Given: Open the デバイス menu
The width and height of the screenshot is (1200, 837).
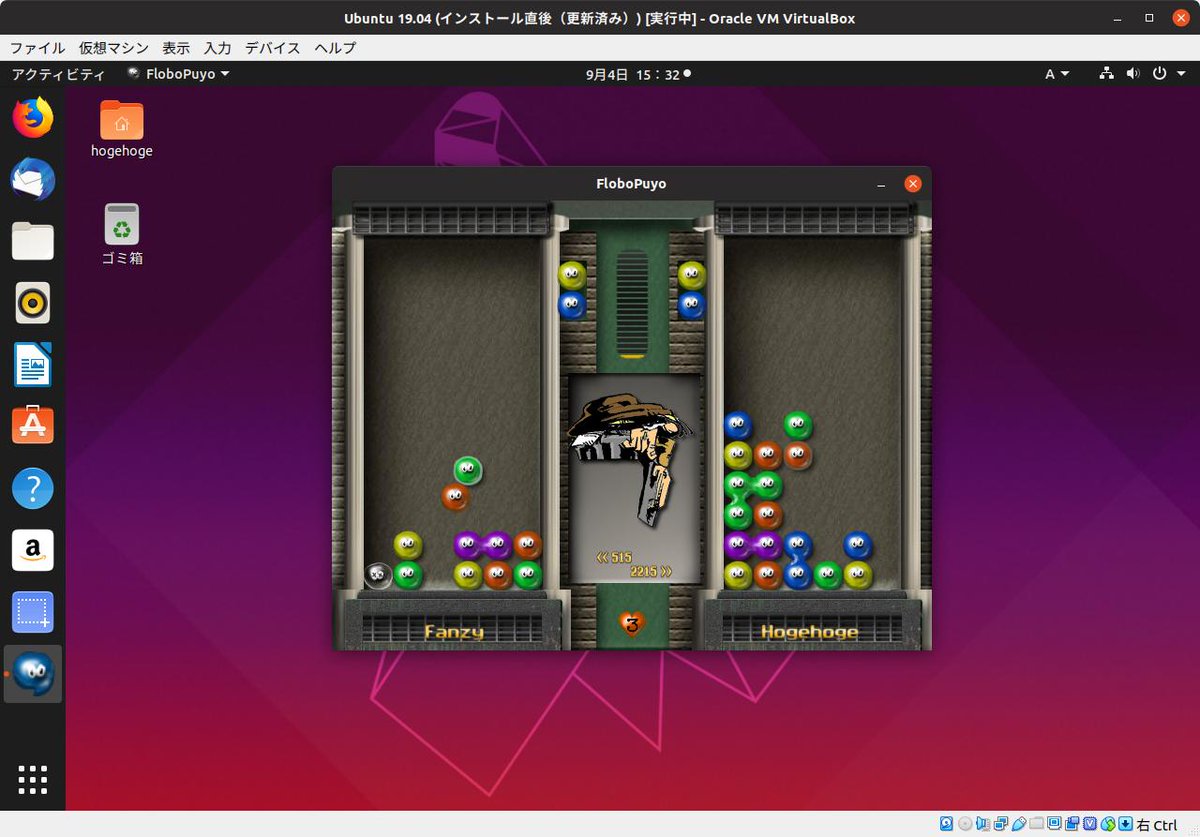Looking at the screenshot, I should click(272, 48).
